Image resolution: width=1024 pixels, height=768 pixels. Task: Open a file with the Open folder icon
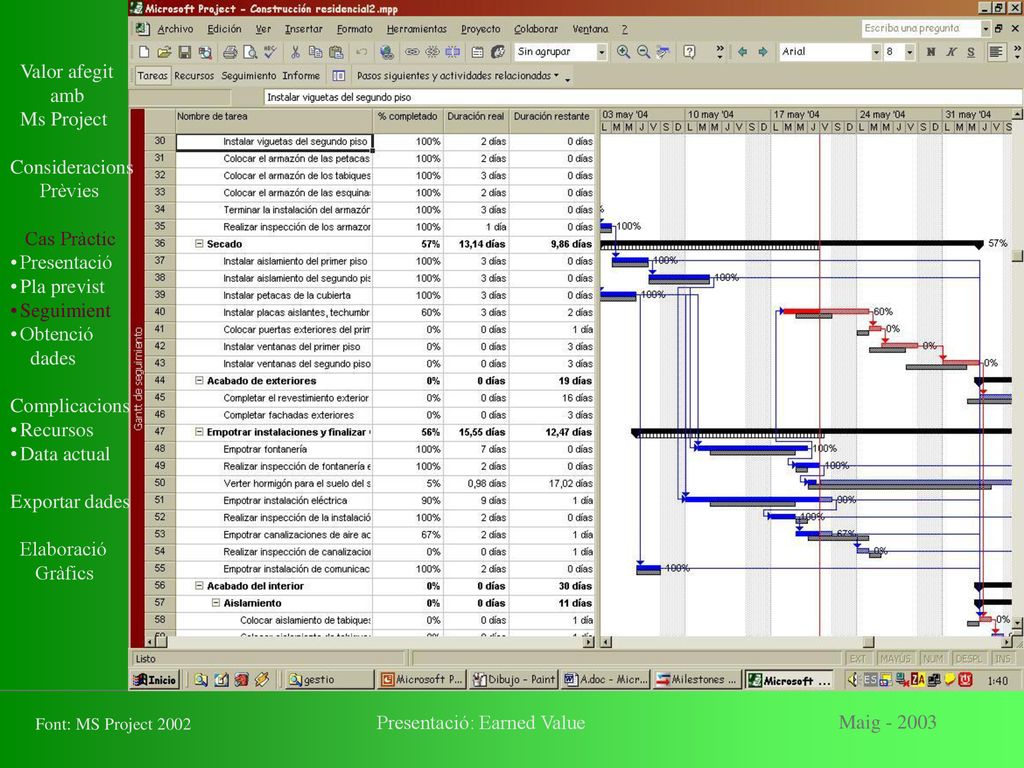pos(164,52)
